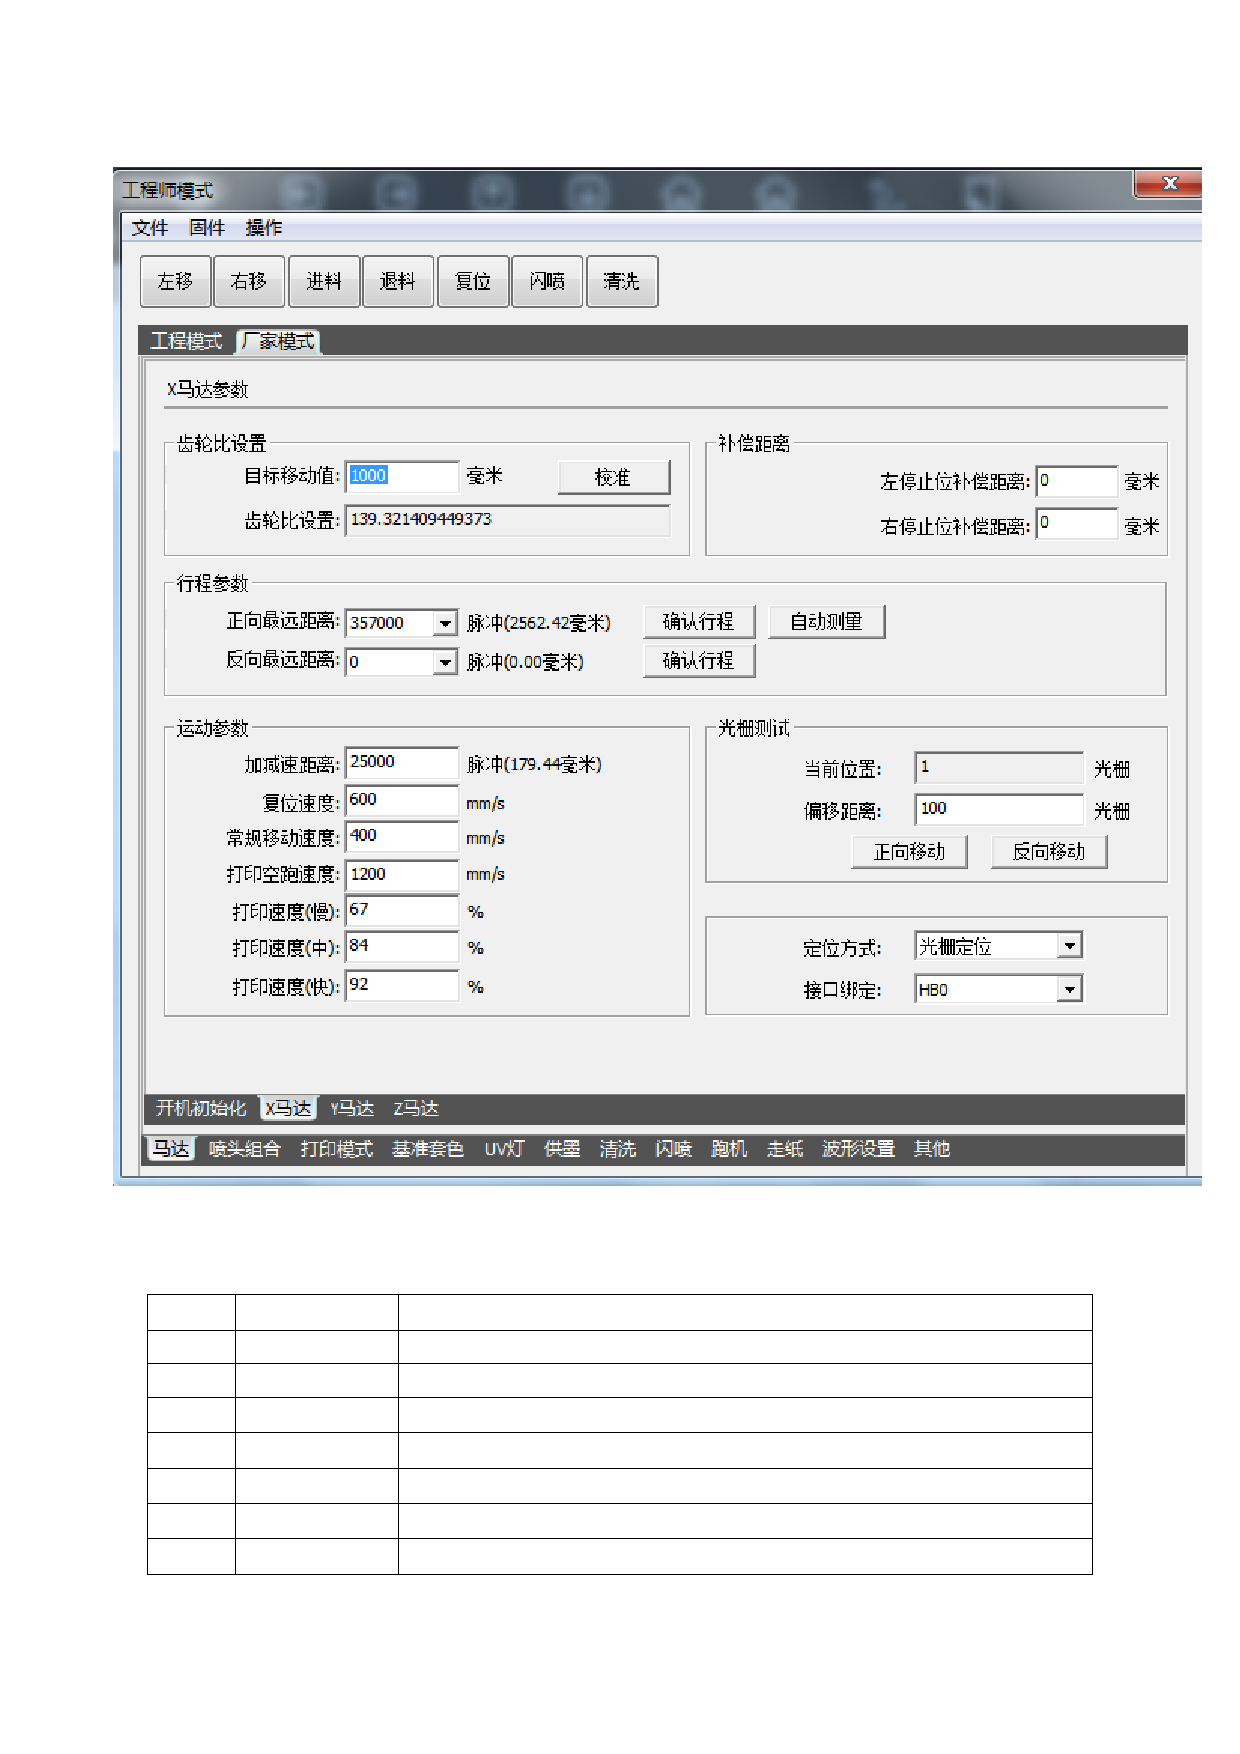Click the 清洗 cleaning button
The width and height of the screenshot is (1240, 1754).
[x=621, y=282]
